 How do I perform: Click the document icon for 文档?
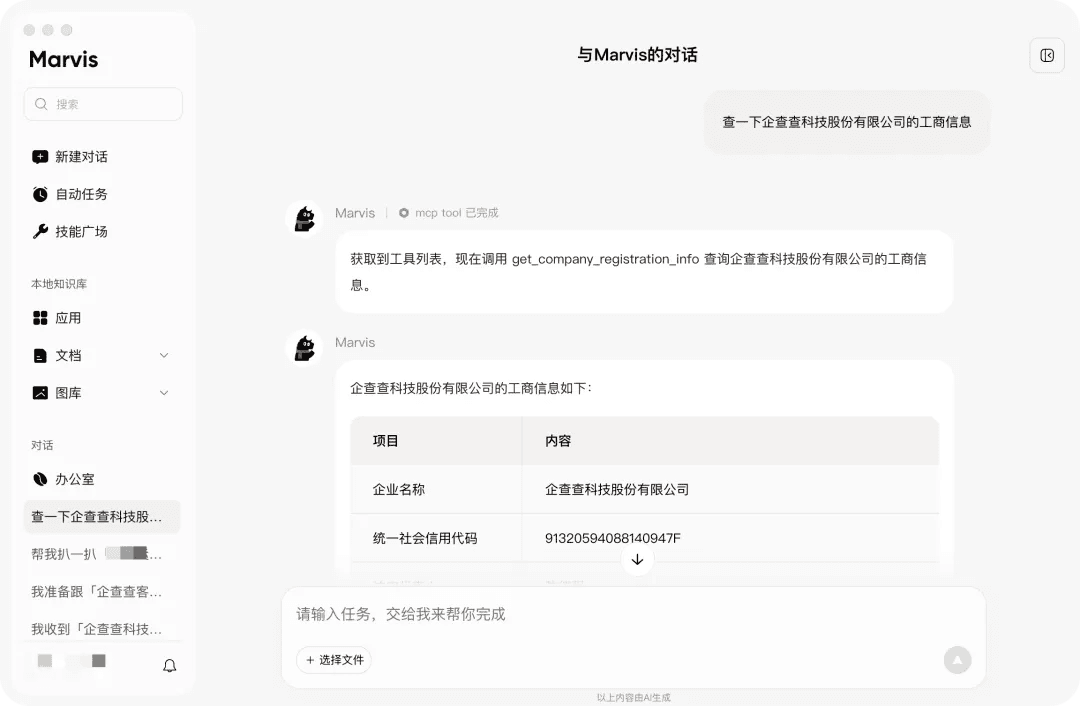tap(40, 355)
